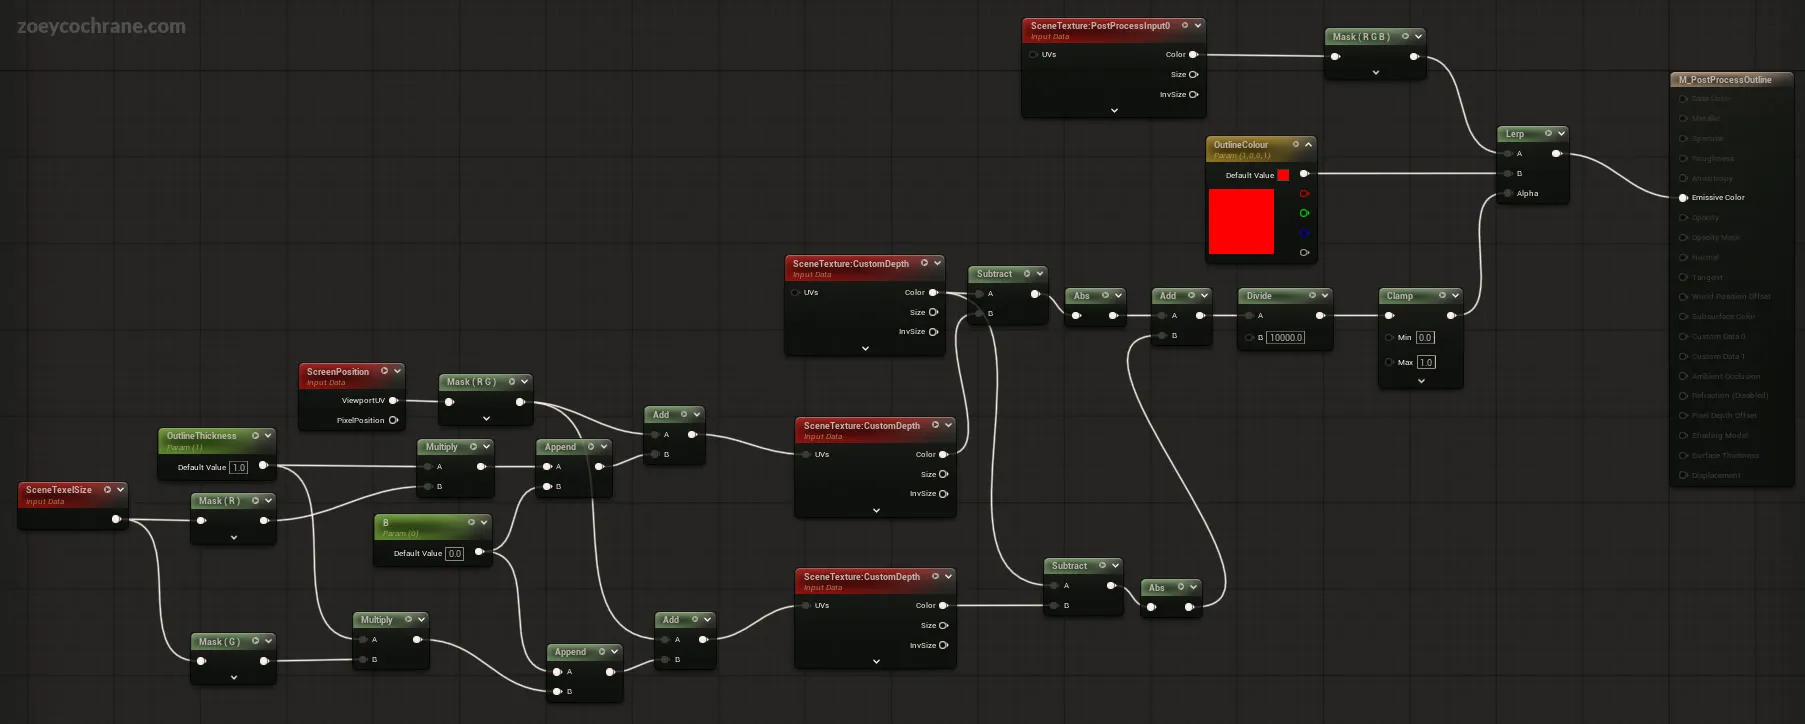This screenshot has height=724, width=1805.
Task: Toggle preview icon on the Divide node
Action: coord(1312,296)
